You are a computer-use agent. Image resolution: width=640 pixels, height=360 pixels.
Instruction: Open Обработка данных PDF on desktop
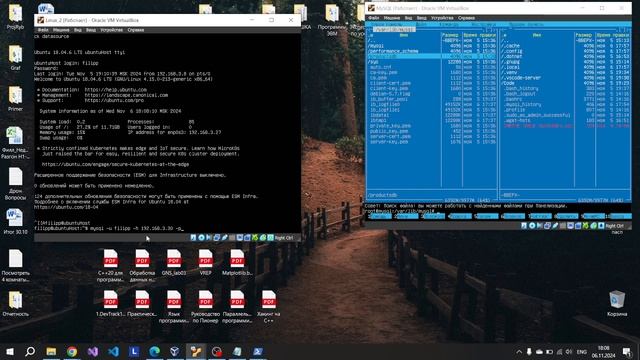[142, 265]
